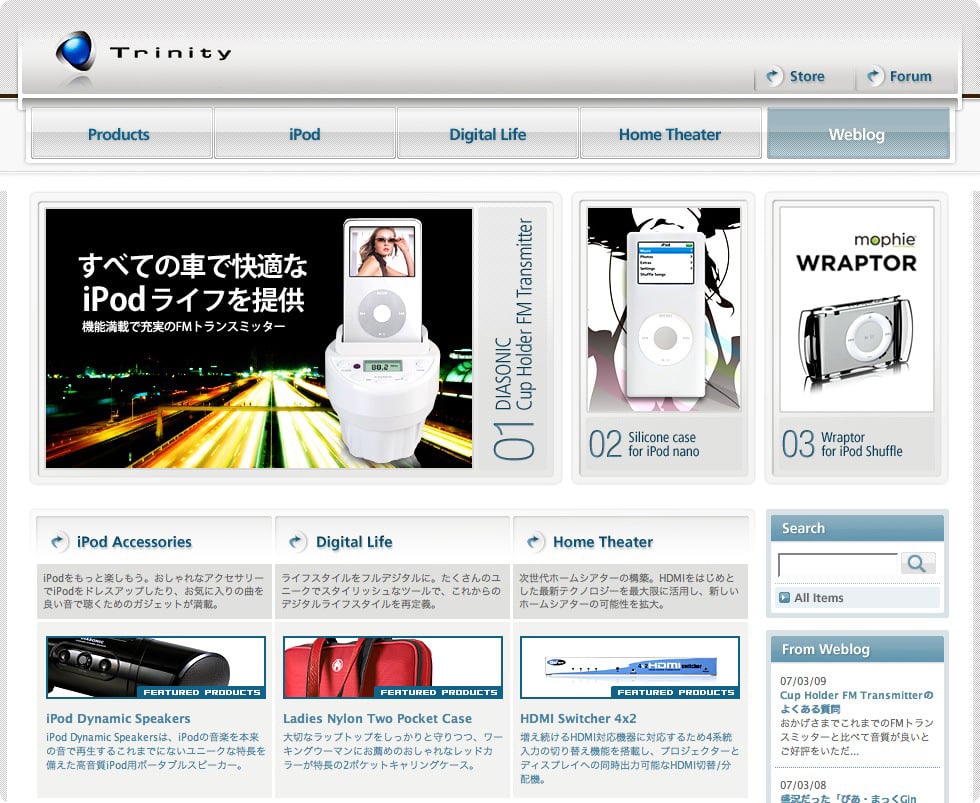The height and width of the screenshot is (803, 980).
Task: Click the small arrow icon beside All Items
Action: point(784,598)
